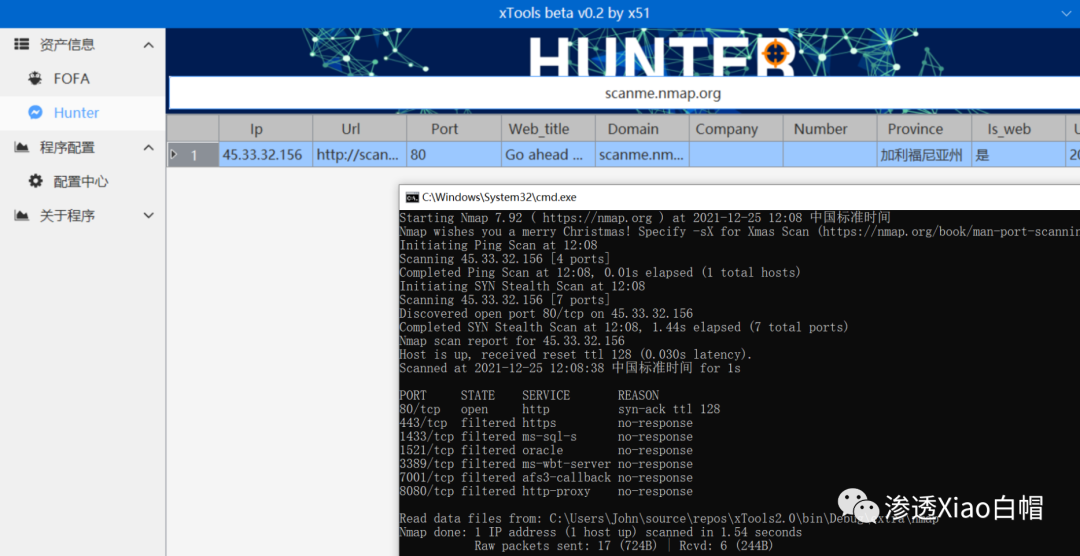This screenshot has width=1080, height=556.
Task: Click the 8080/tcp http-proxy line
Action: click(546, 492)
